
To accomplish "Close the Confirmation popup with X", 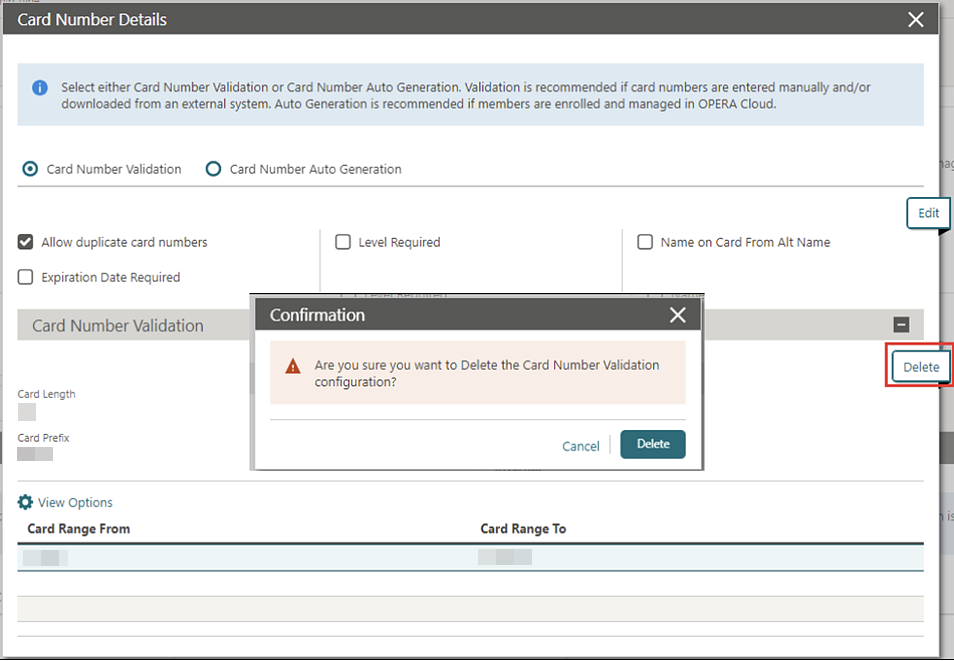I will [677, 315].
